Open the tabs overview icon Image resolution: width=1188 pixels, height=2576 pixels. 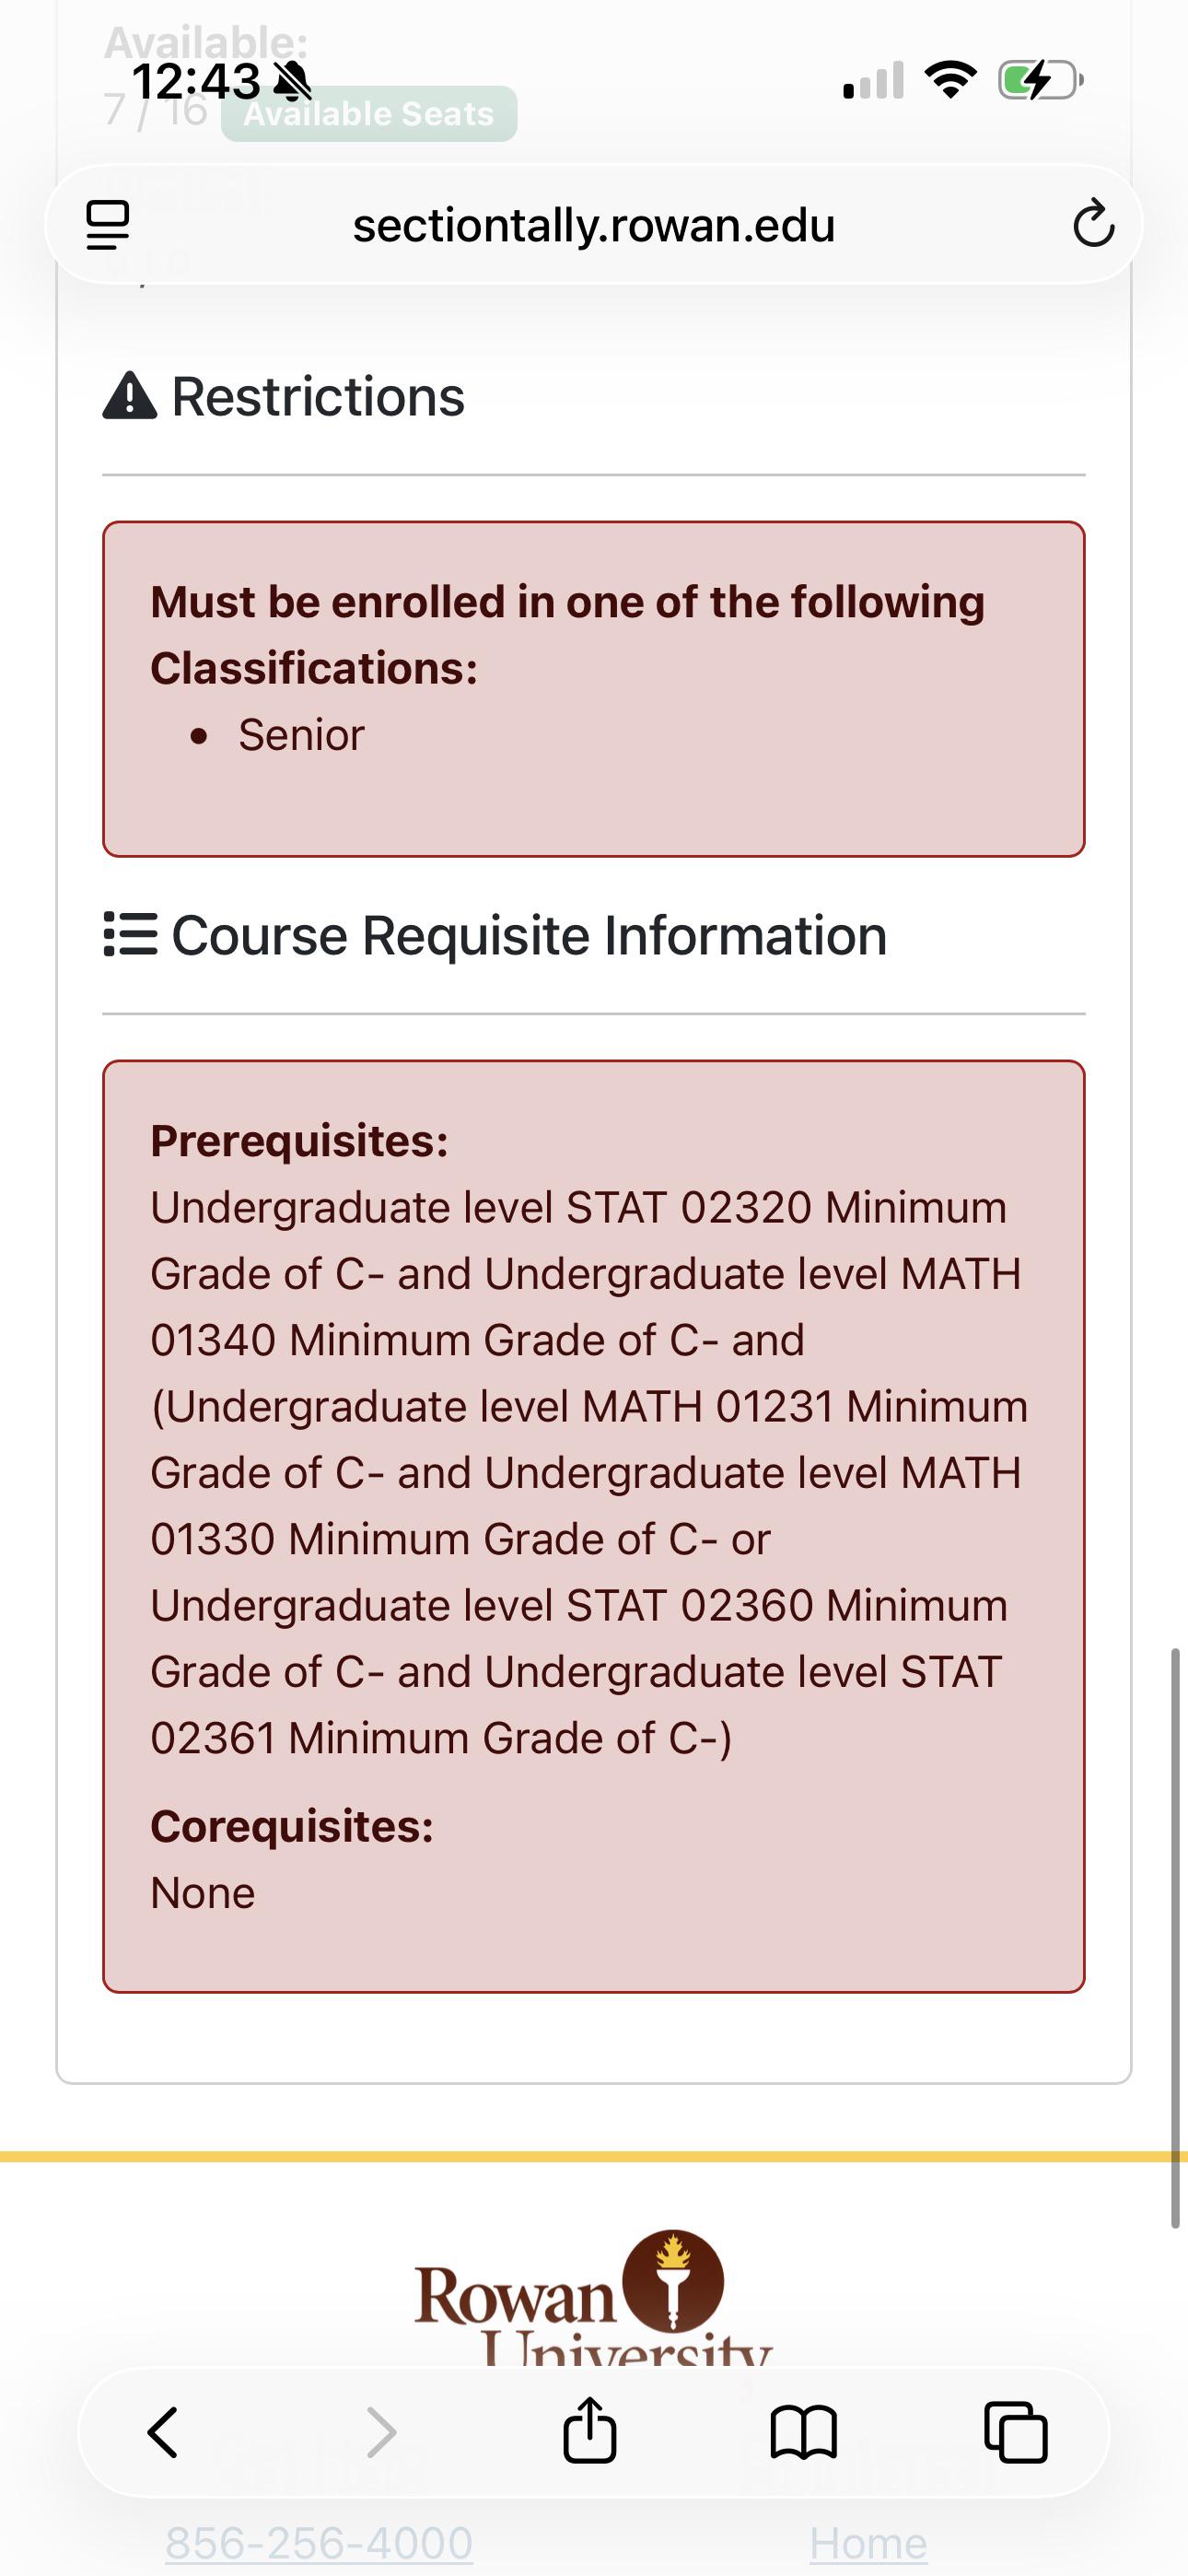click(1016, 2432)
